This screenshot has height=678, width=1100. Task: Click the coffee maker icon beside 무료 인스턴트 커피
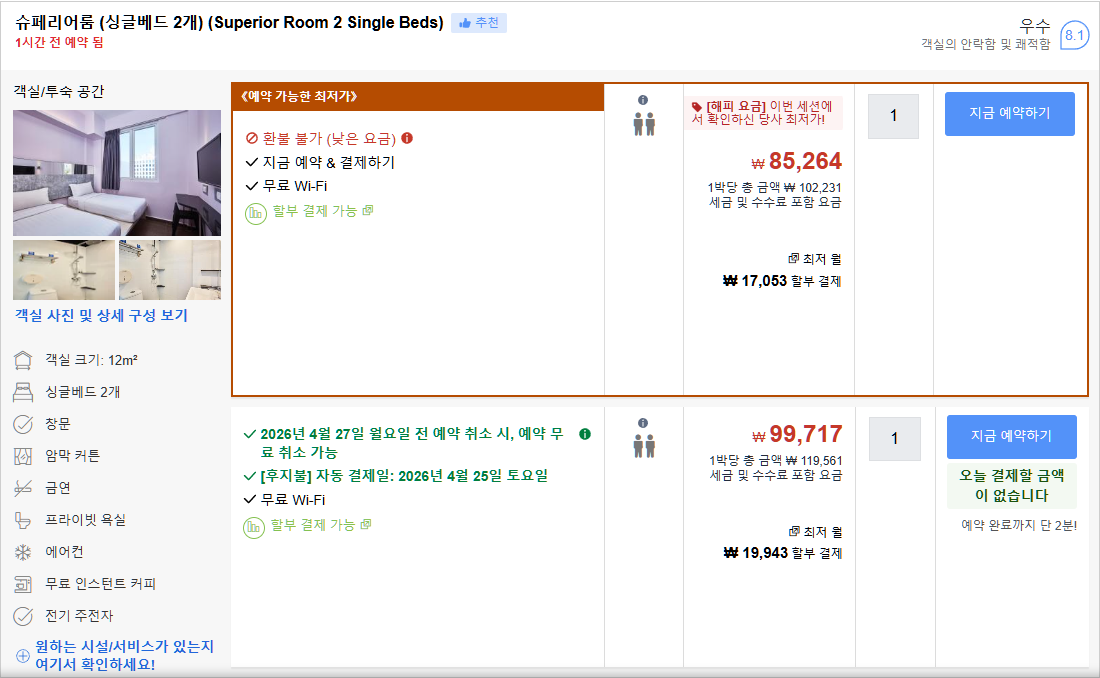(x=23, y=584)
